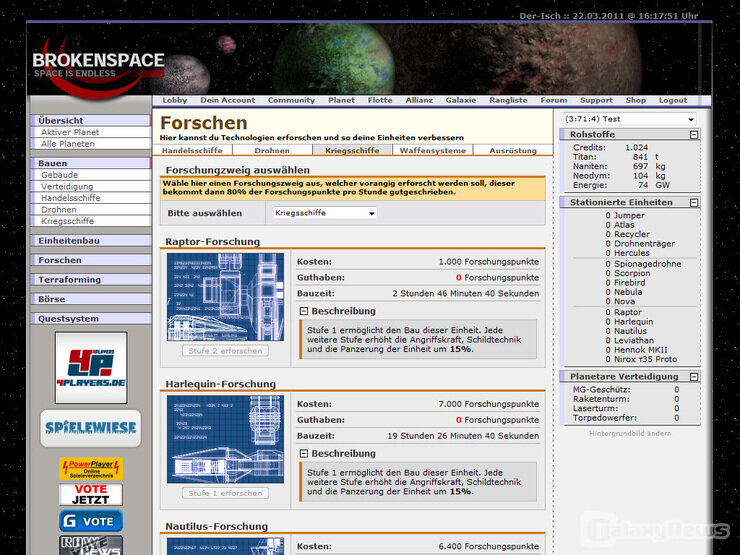Image resolution: width=740 pixels, height=555 pixels.
Task: Open Bauen section in sidebar
Action: tap(91, 163)
